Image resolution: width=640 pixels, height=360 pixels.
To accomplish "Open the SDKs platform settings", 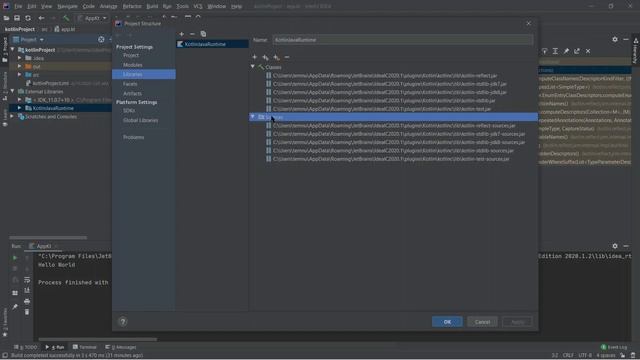I will [129, 111].
